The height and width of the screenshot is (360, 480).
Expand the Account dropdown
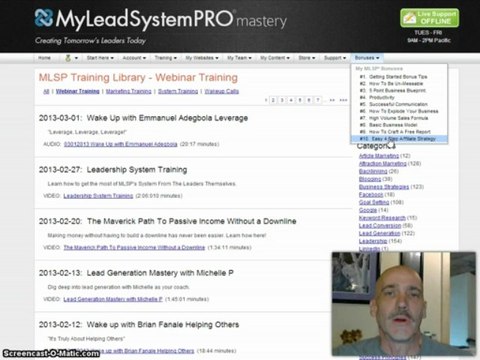tap(134, 58)
